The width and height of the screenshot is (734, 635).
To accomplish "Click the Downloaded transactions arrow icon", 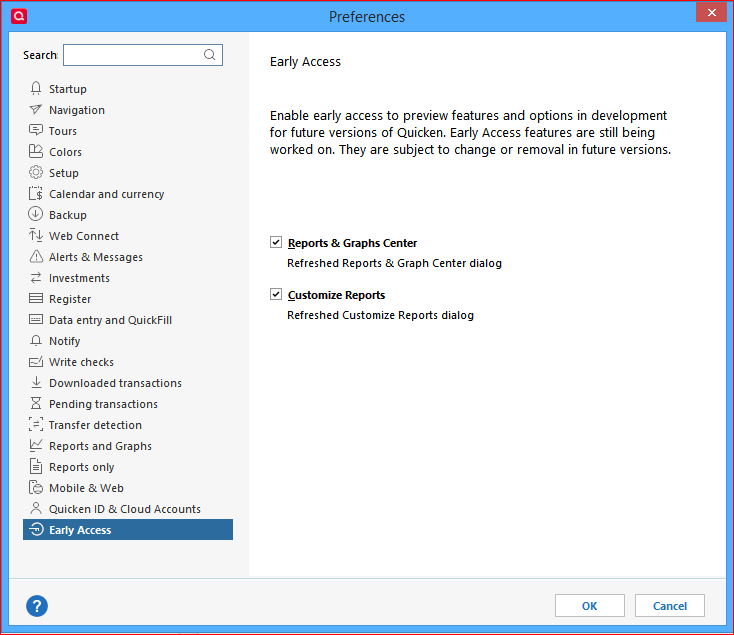I will pos(36,382).
